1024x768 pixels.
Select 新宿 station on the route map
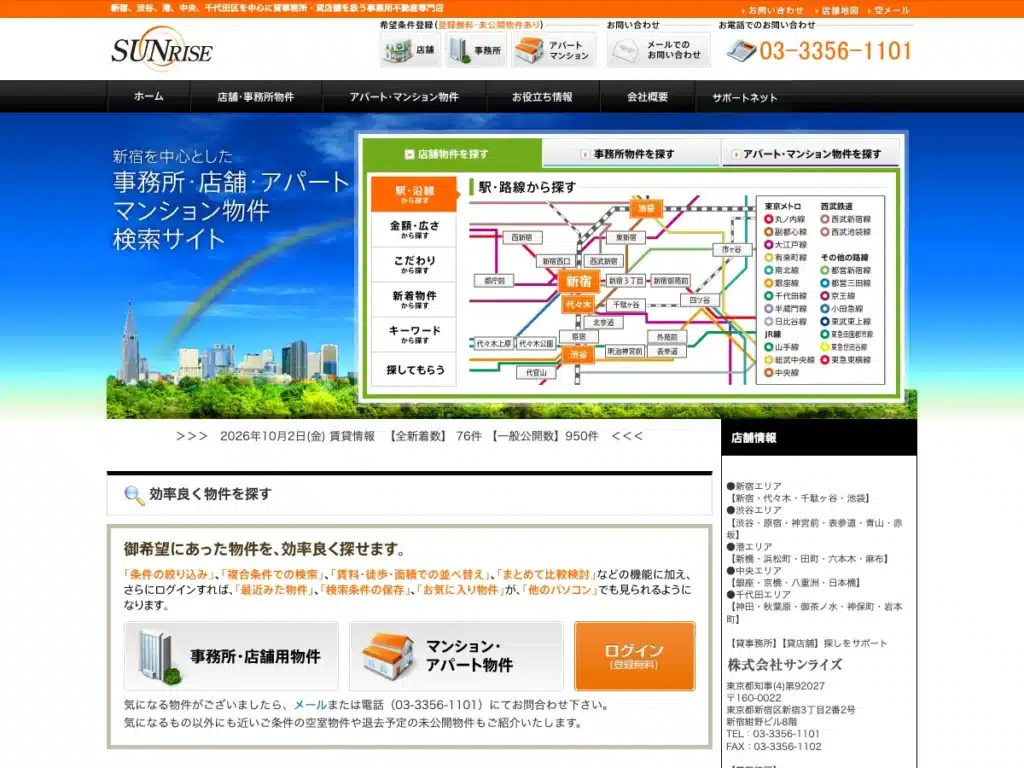579,281
